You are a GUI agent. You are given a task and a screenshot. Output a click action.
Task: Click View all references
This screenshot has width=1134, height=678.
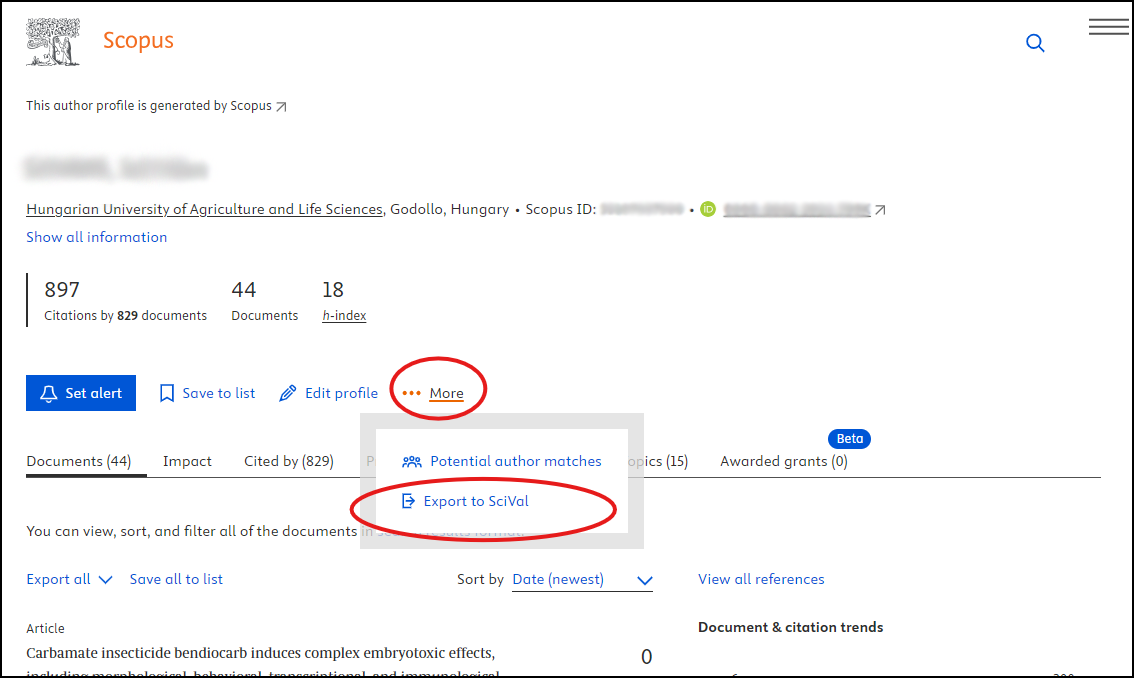(761, 580)
